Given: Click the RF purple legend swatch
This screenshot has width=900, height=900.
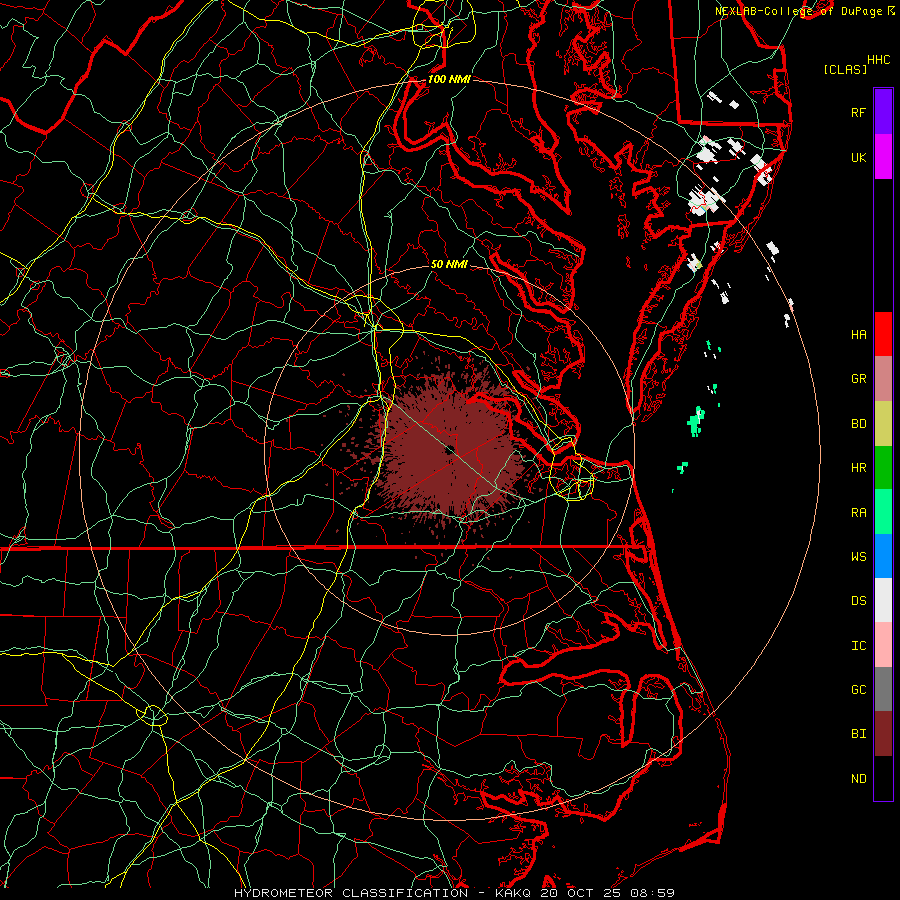Looking at the screenshot, I should pos(883,112).
